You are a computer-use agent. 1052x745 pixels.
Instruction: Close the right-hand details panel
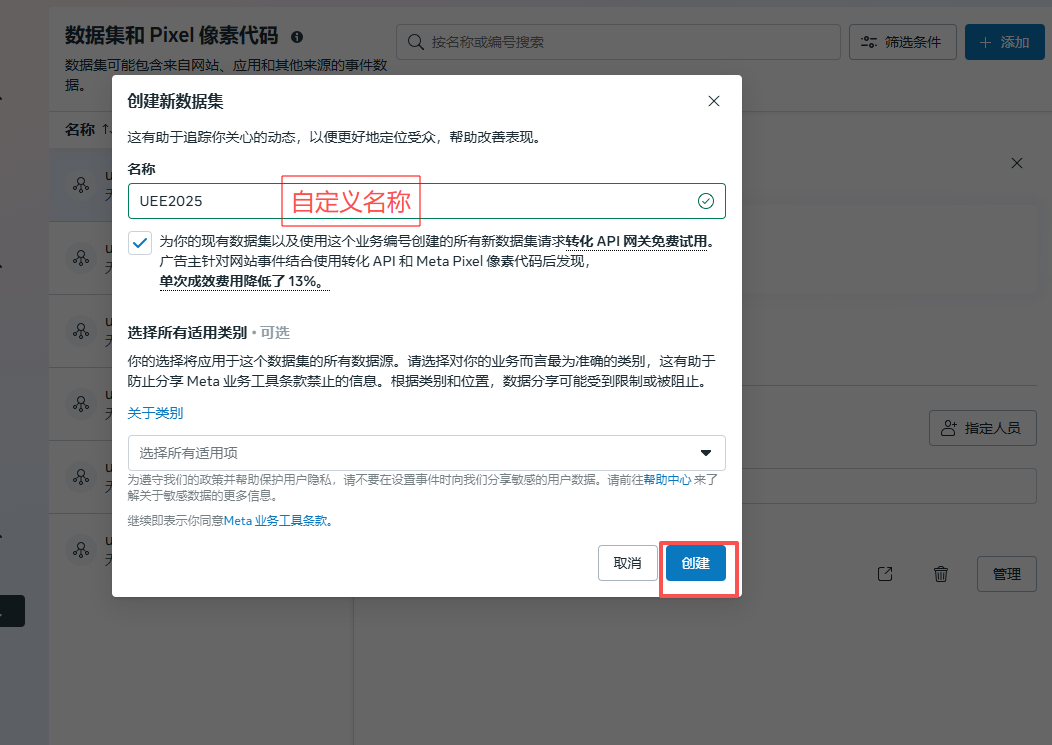1017,163
